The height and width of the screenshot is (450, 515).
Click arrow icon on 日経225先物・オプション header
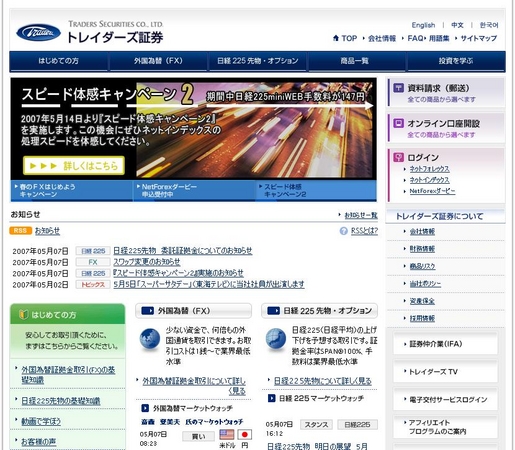(274, 311)
